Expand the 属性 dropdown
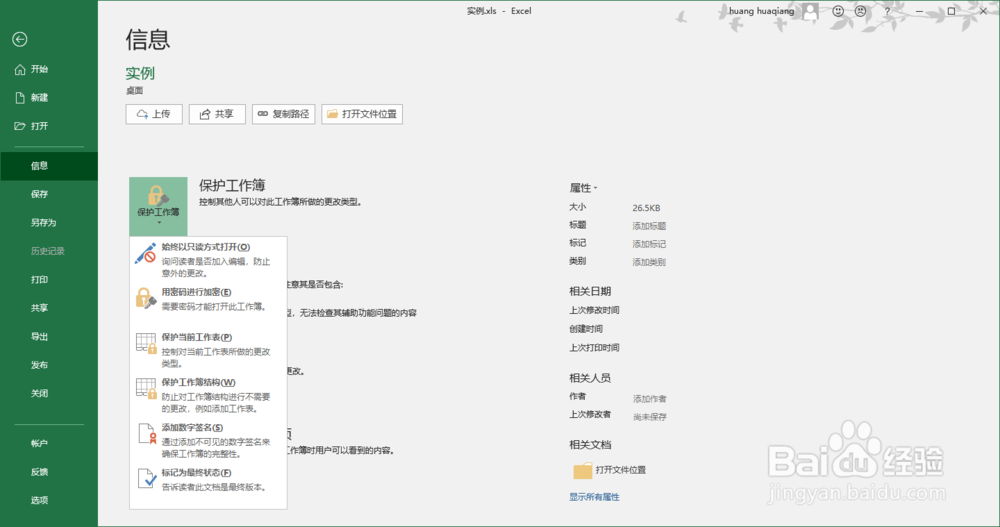Image resolution: width=1000 pixels, height=527 pixels. tap(584, 188)
